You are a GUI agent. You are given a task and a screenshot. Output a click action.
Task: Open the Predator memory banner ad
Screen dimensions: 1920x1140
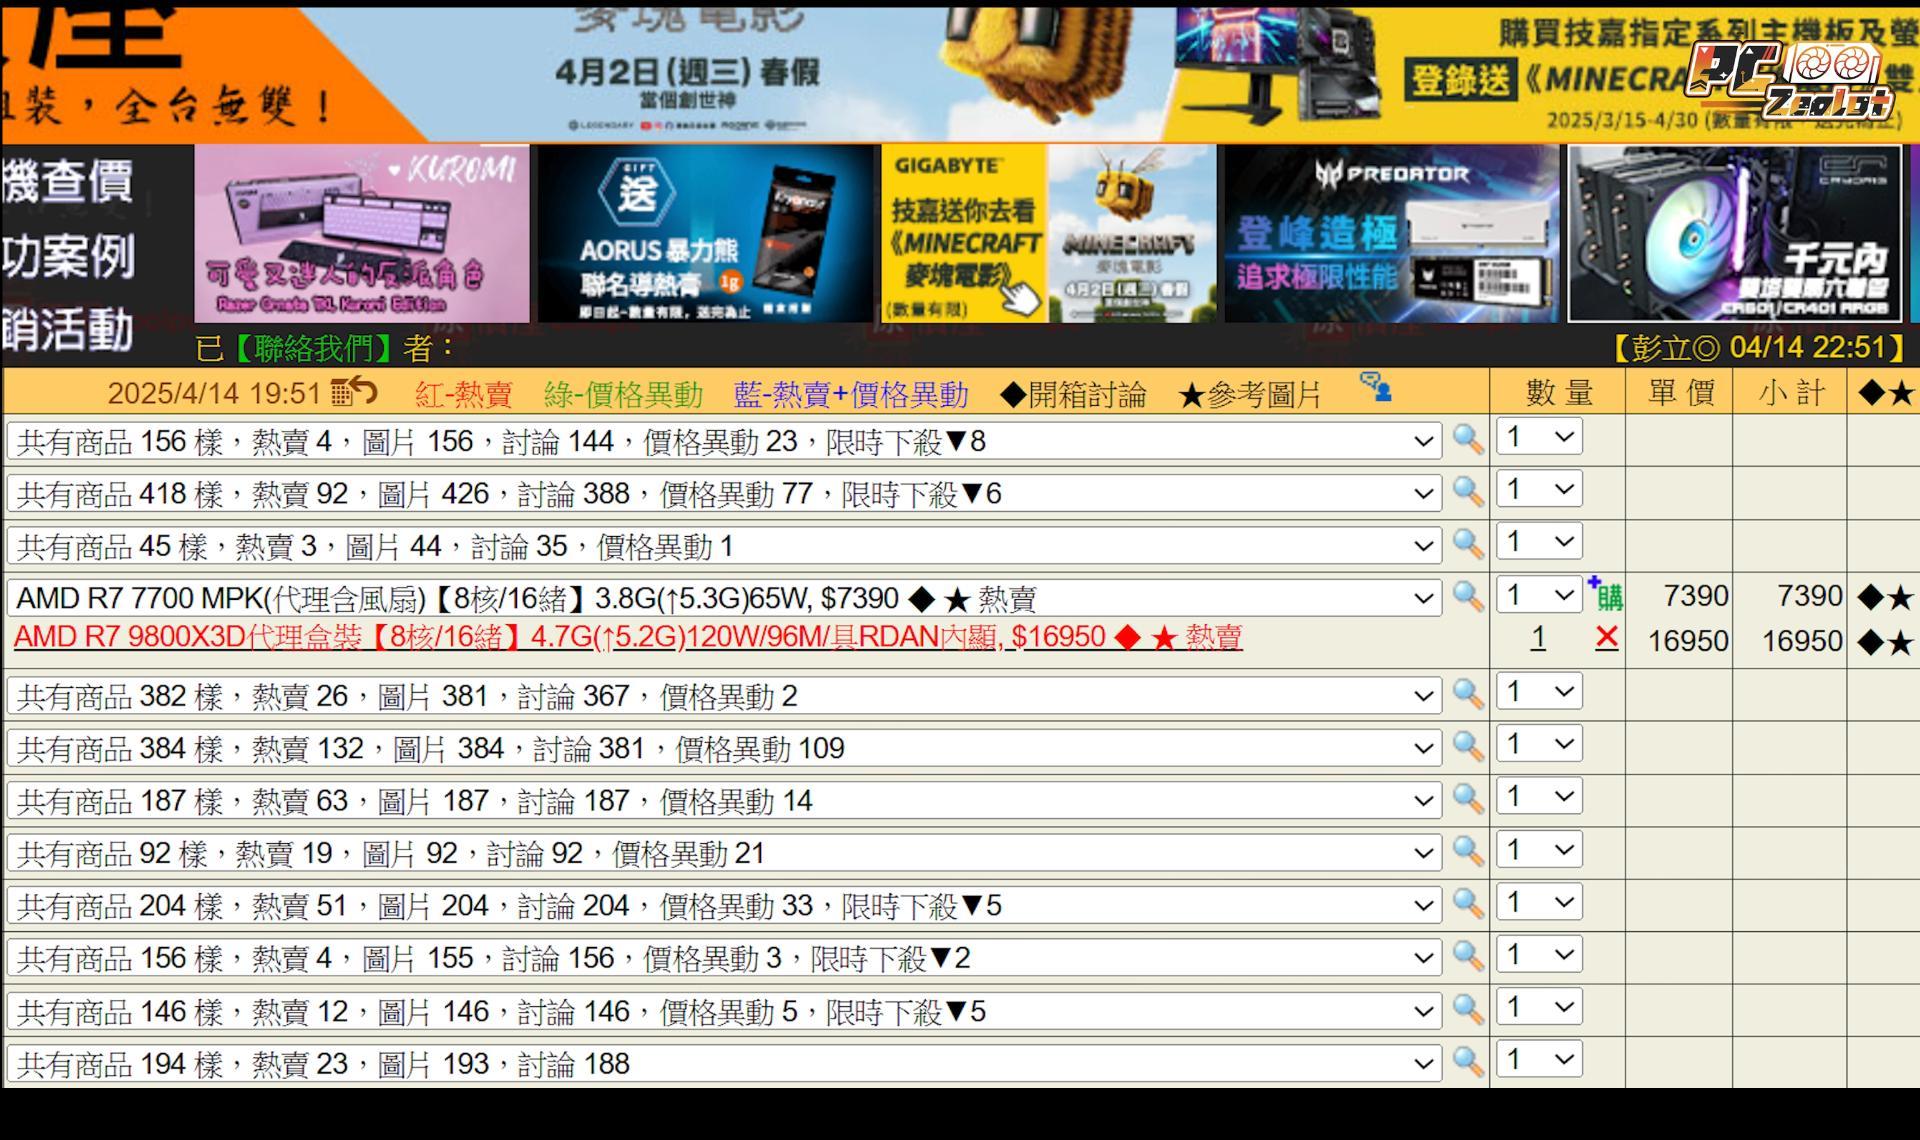coord(1391,233)
